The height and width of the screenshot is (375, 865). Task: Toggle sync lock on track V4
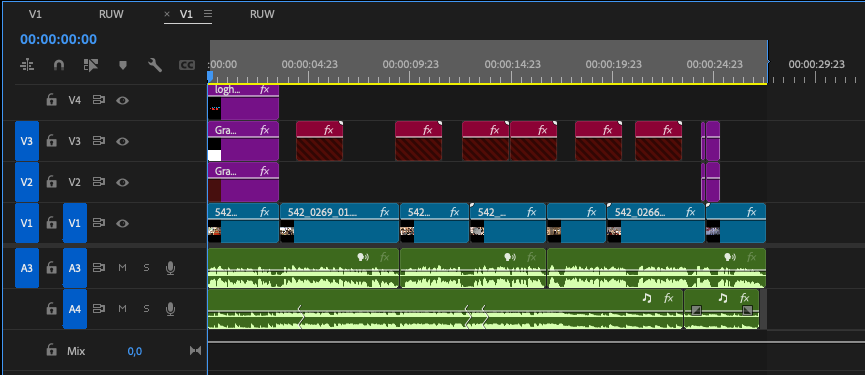click(99, 100)
